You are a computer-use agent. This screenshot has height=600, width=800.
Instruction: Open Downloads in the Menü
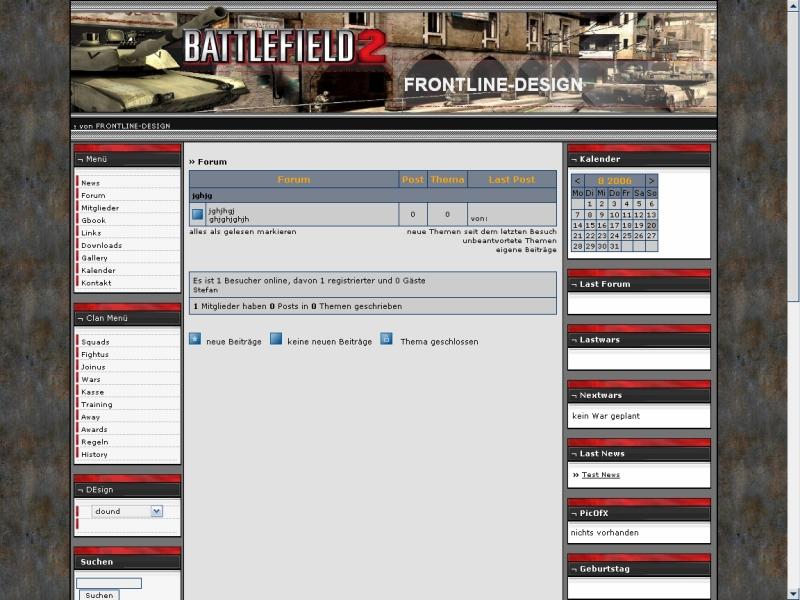click(102, 245)
